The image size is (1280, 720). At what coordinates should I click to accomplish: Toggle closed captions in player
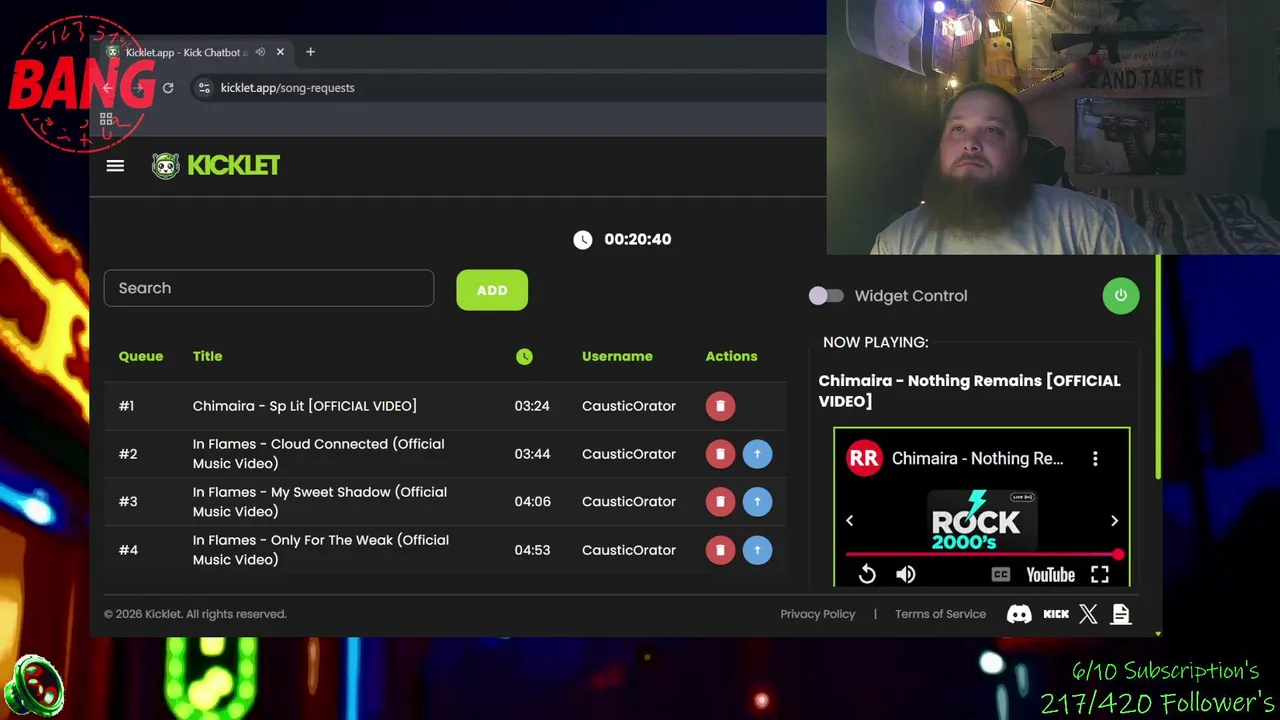point(1000,575)
